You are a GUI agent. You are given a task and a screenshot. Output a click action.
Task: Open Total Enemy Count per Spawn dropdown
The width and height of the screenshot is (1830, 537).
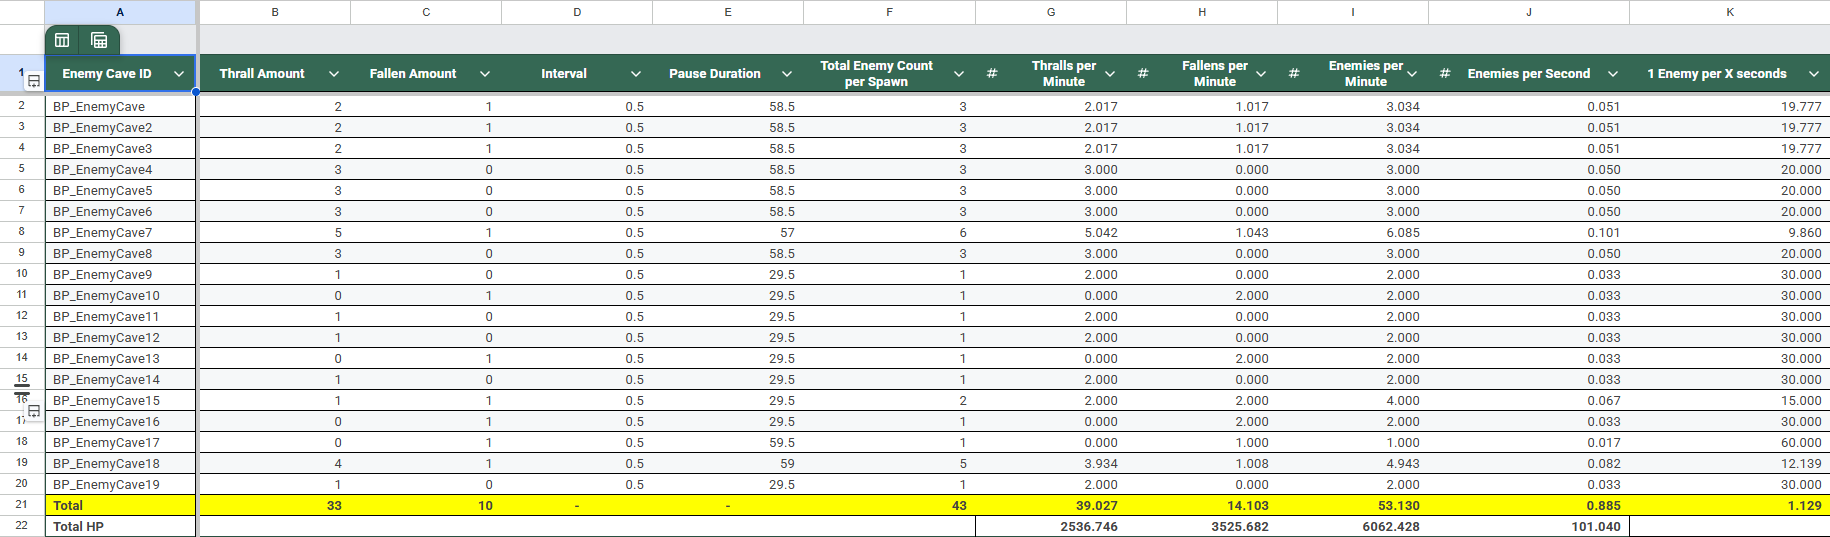tap(959, 74)
